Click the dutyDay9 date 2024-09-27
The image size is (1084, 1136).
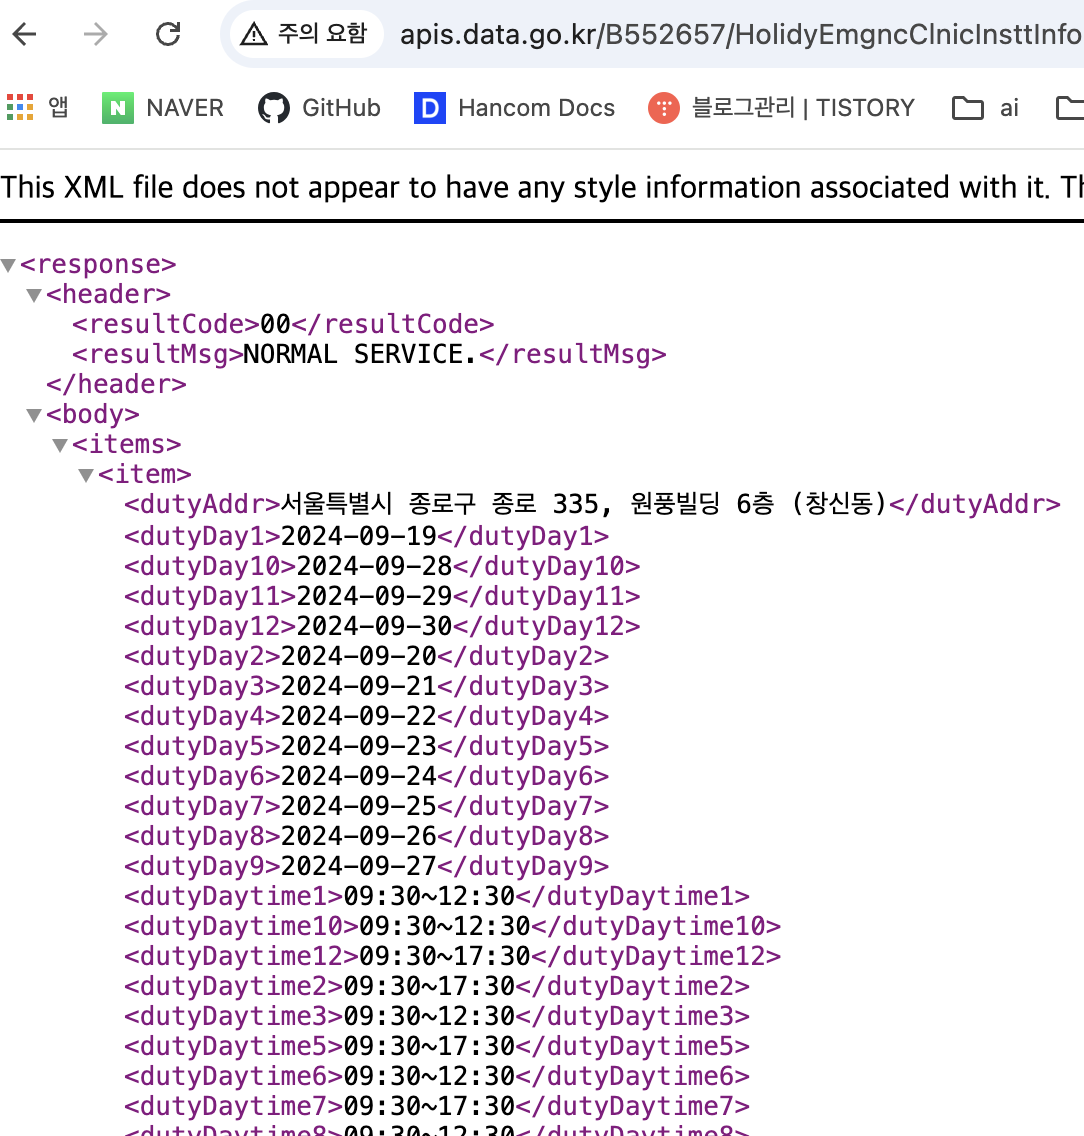[359, 866]
